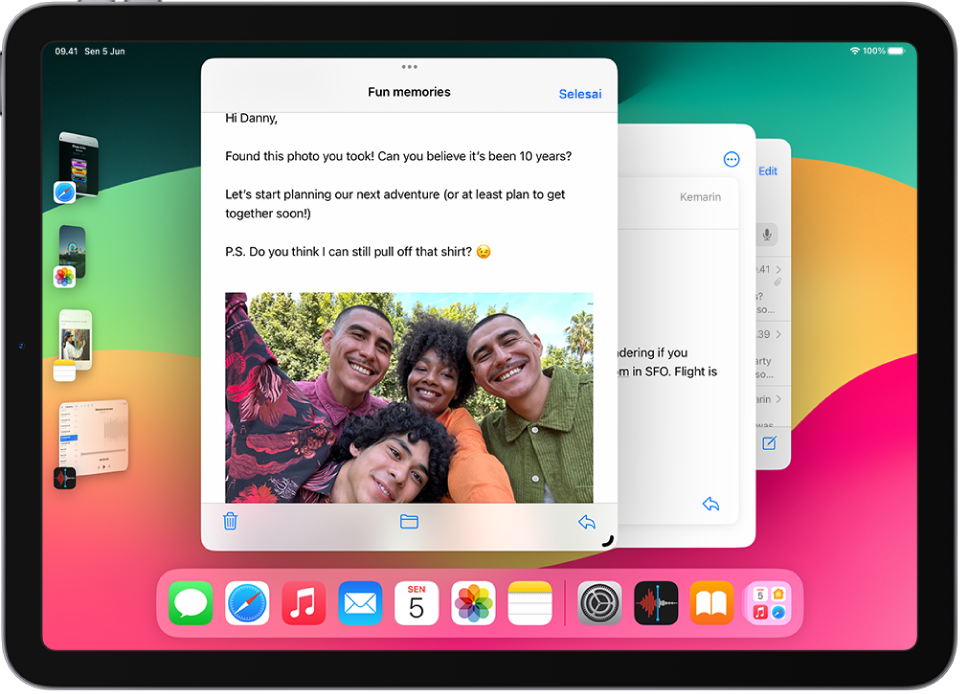Open Settings from the Dock
960x694 pixels.
coord(599,603)
